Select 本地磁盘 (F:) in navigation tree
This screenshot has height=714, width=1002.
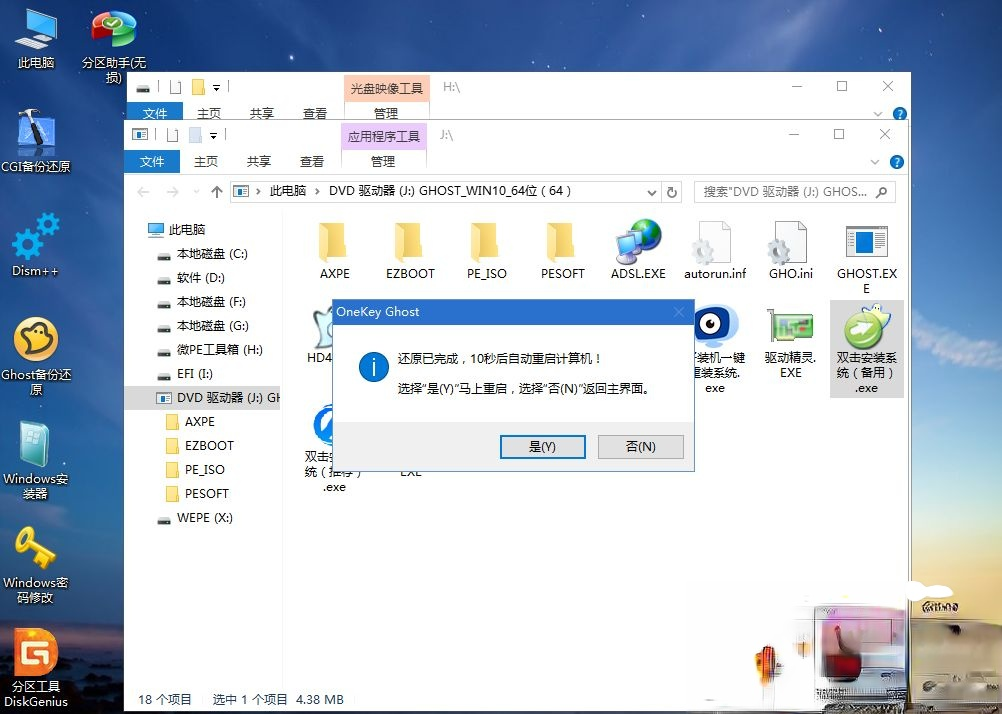pos(201,302)
